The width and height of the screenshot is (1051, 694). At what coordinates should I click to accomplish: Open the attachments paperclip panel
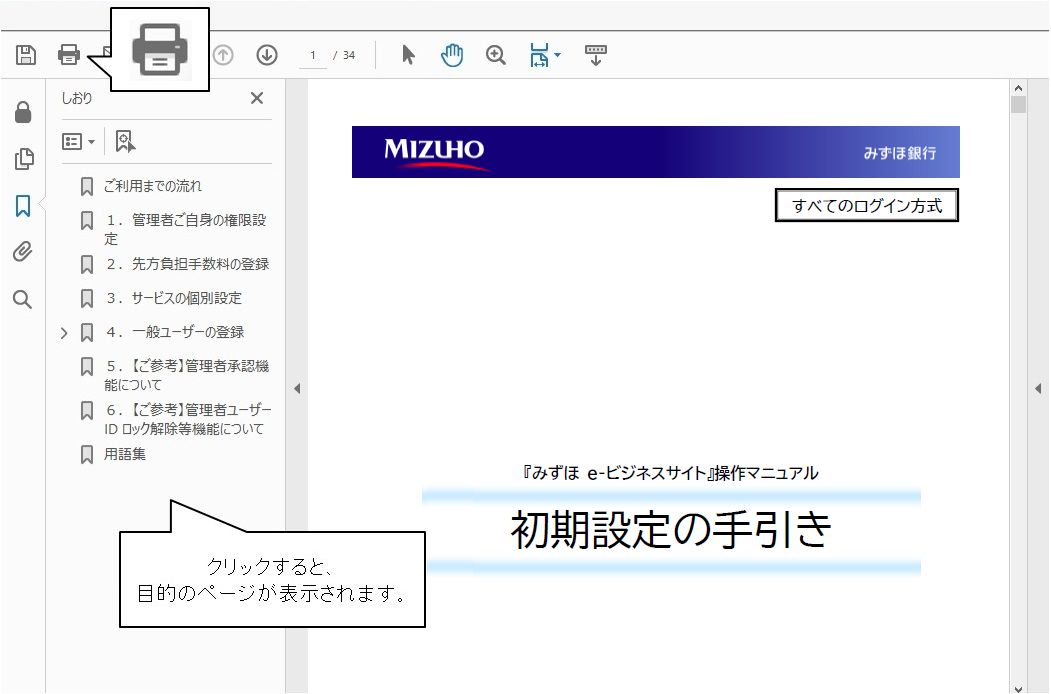click(x=22, y=252)
